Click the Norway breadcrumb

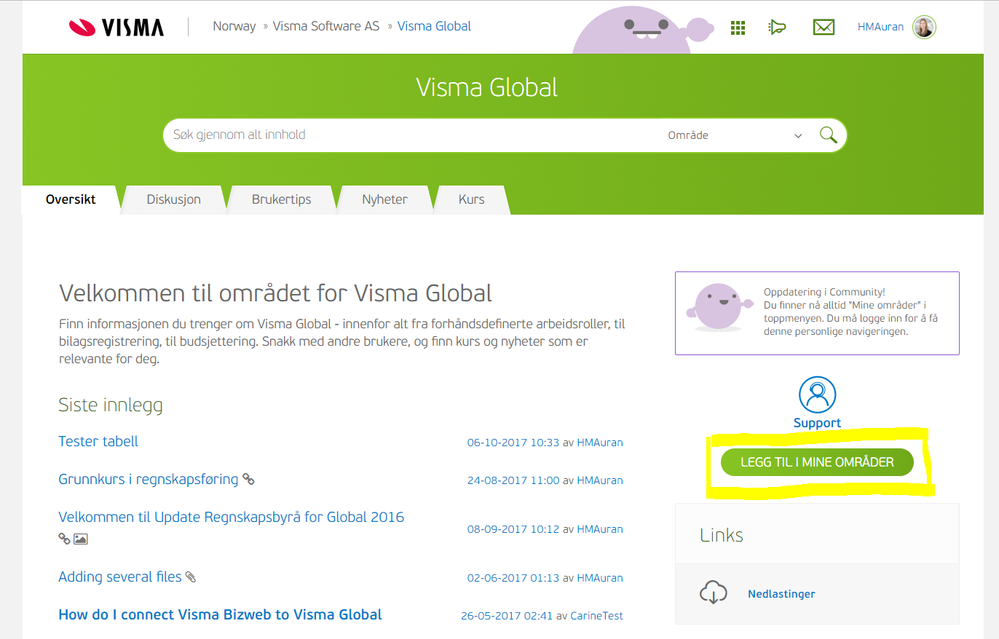[234, 26]
